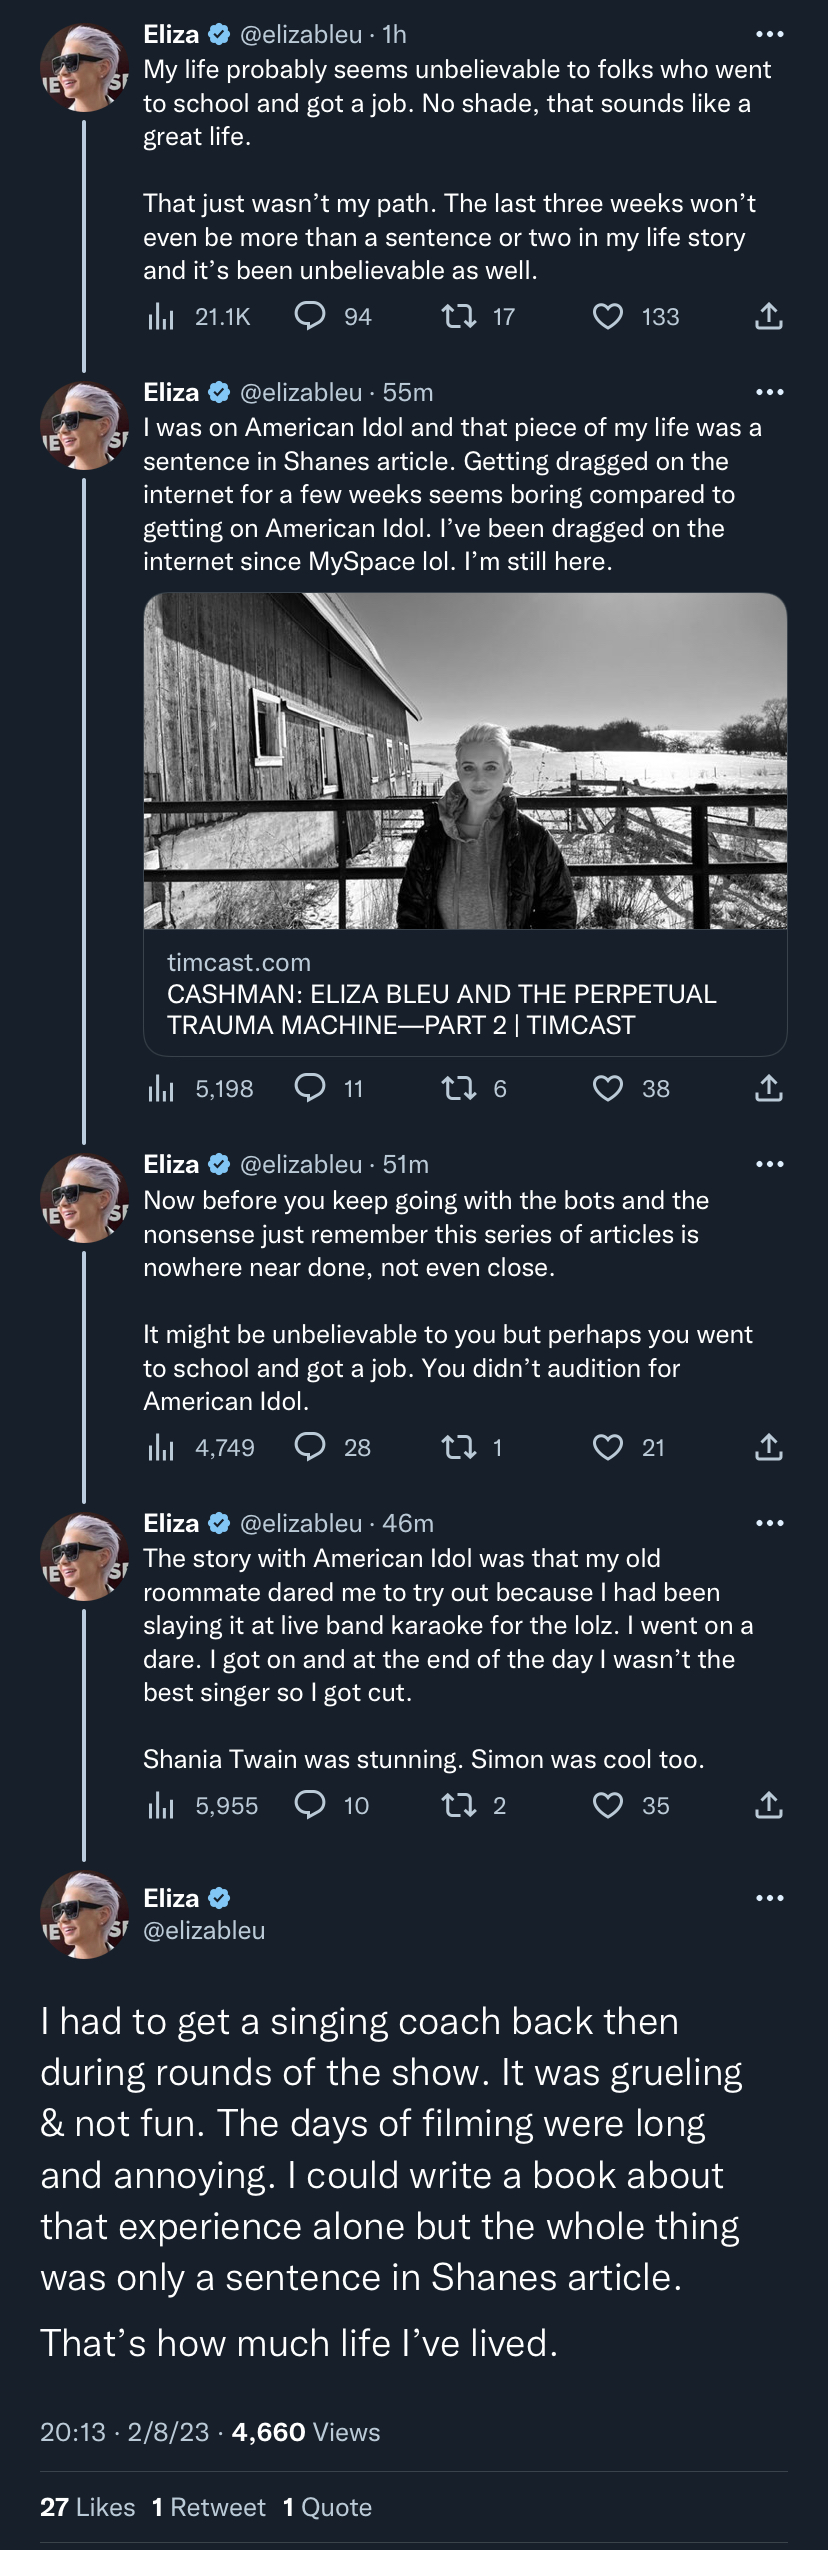Open the barn photo article thumbnail

[465, 761]
